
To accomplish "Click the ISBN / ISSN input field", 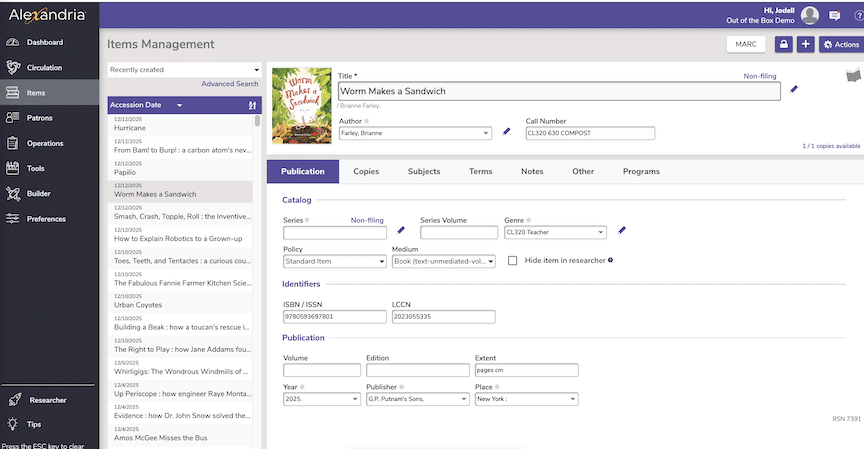I will pos(334,317).
